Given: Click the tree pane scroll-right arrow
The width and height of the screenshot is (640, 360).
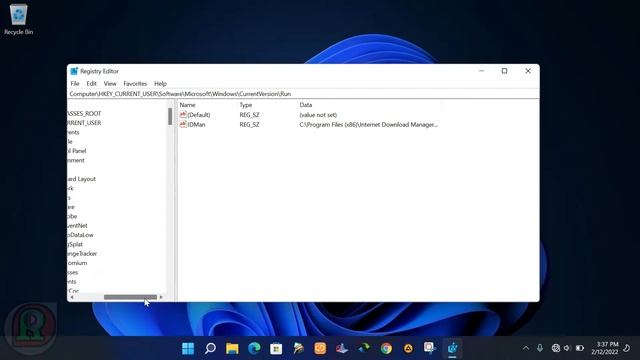Looking at the screenshot, I should (x=161, y=297).
